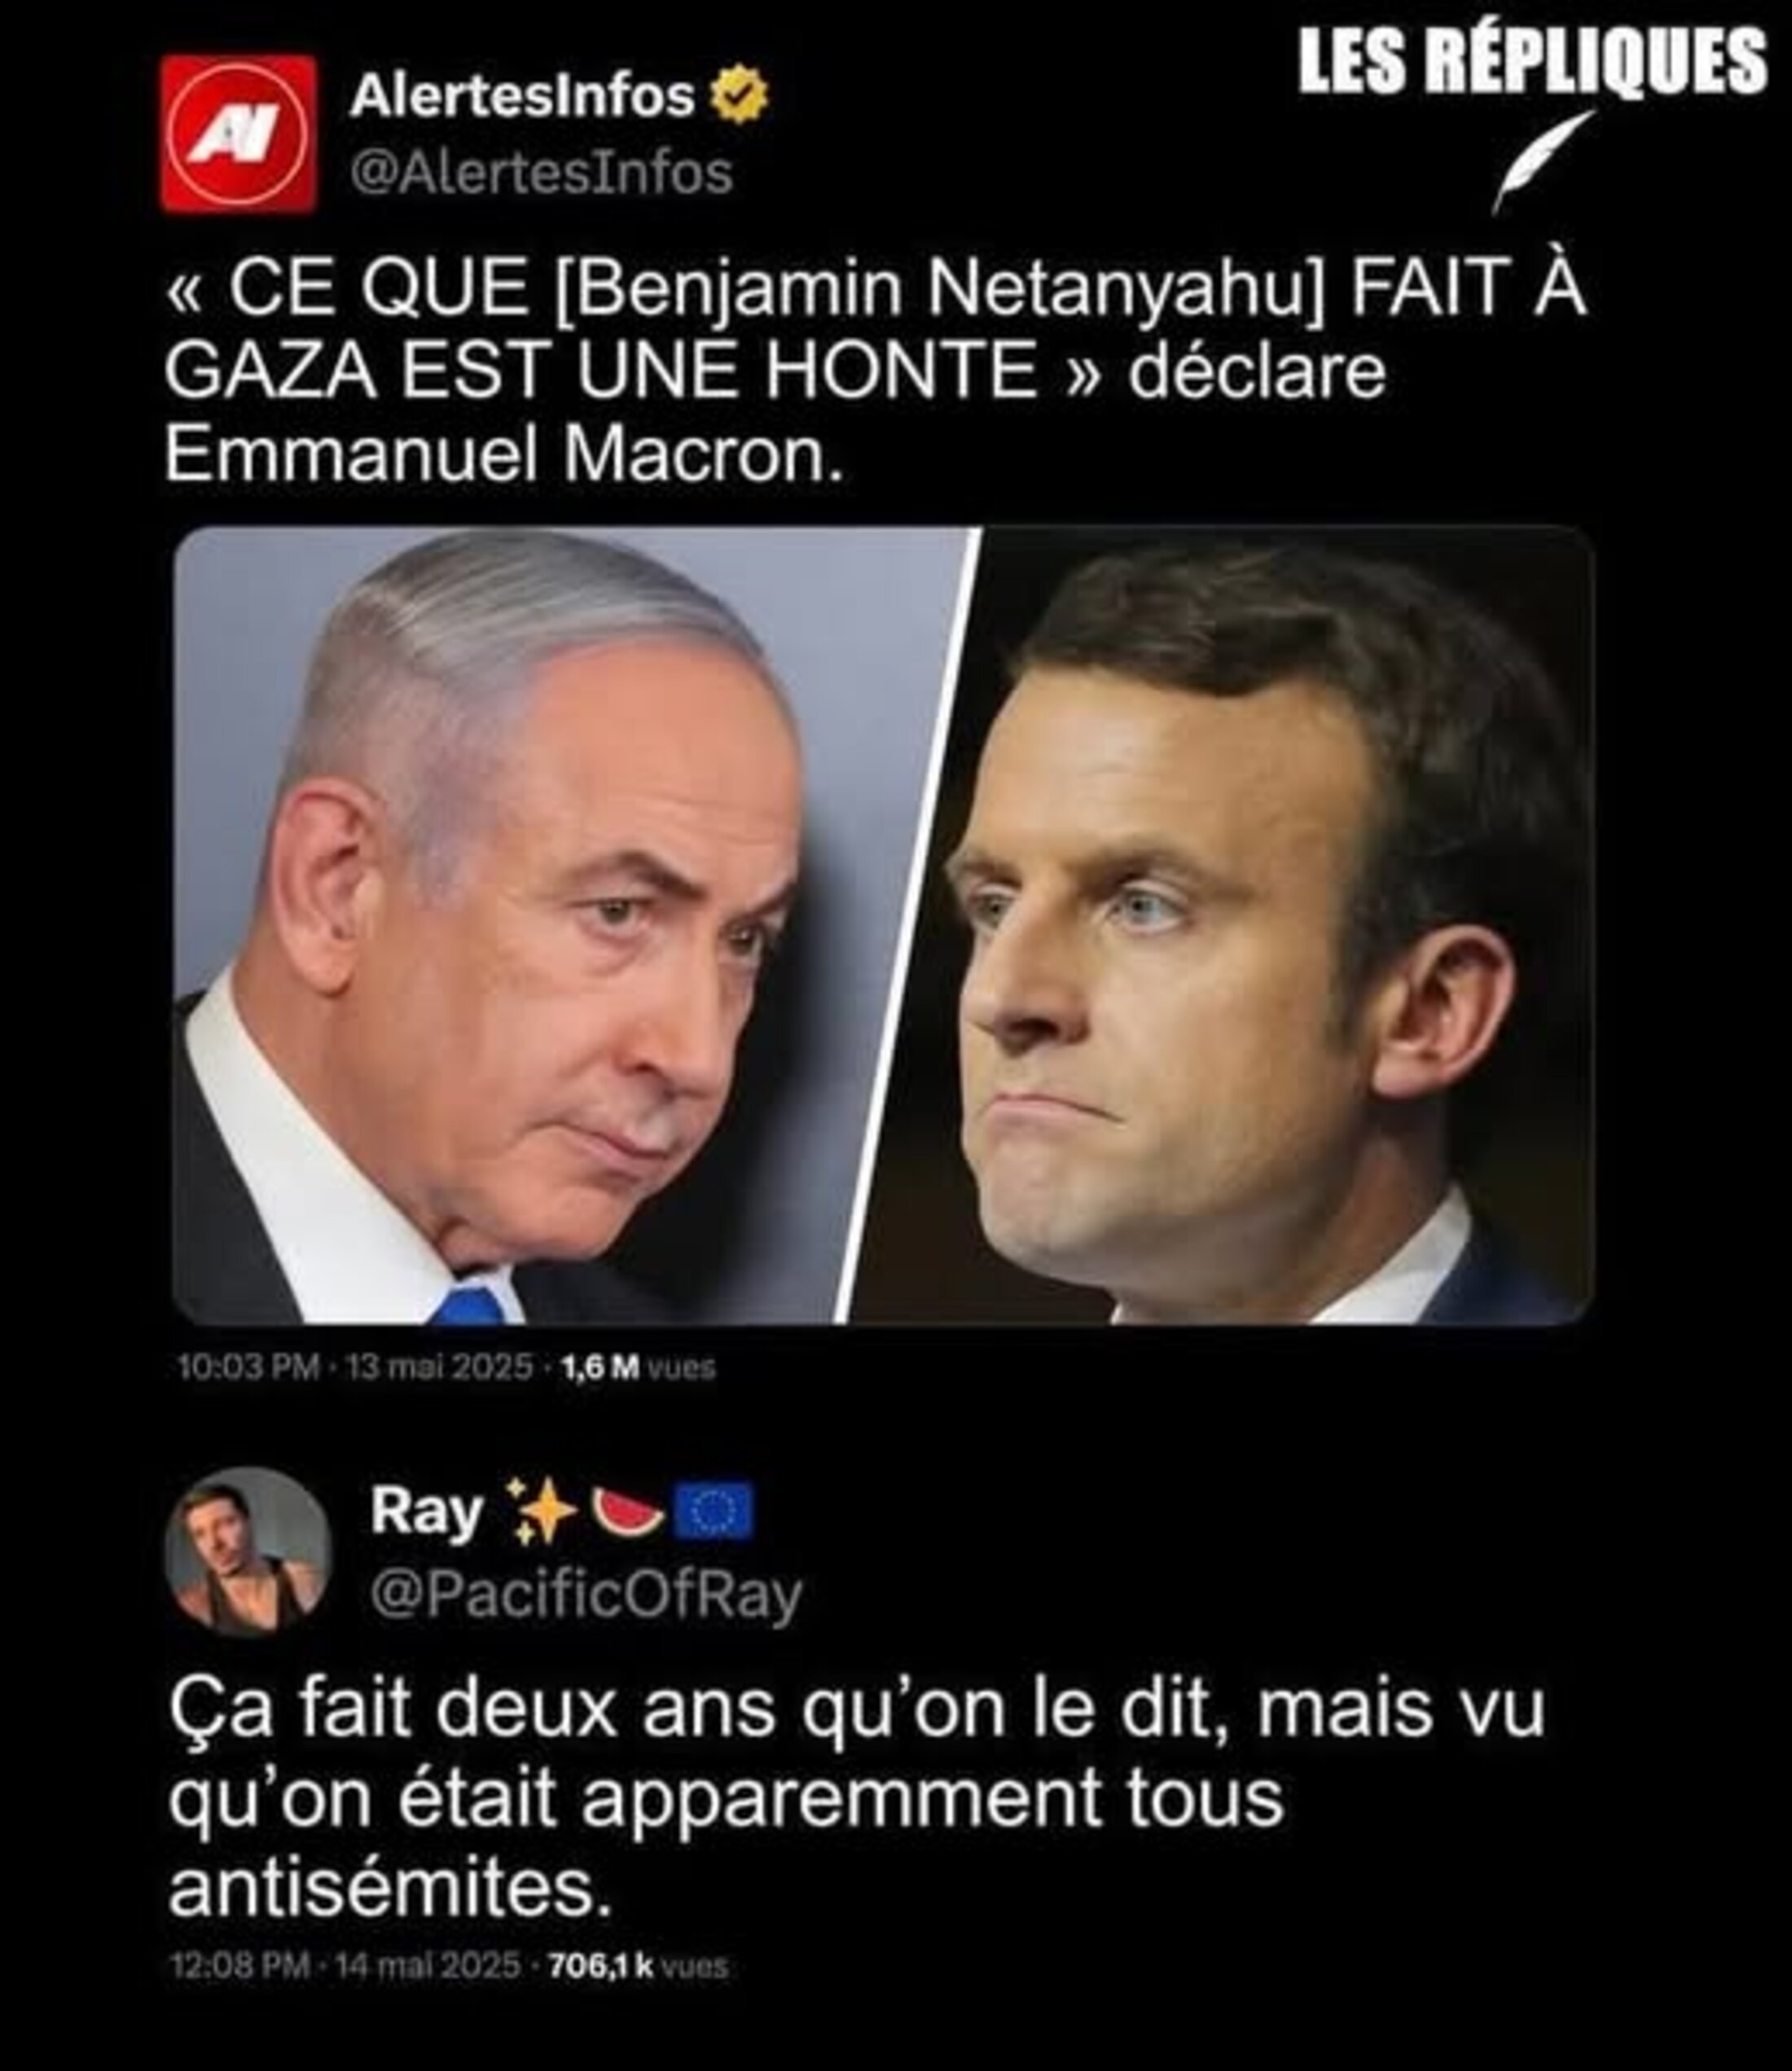
Task: Open the AlertesInfos display name
Action: point(522,96)
